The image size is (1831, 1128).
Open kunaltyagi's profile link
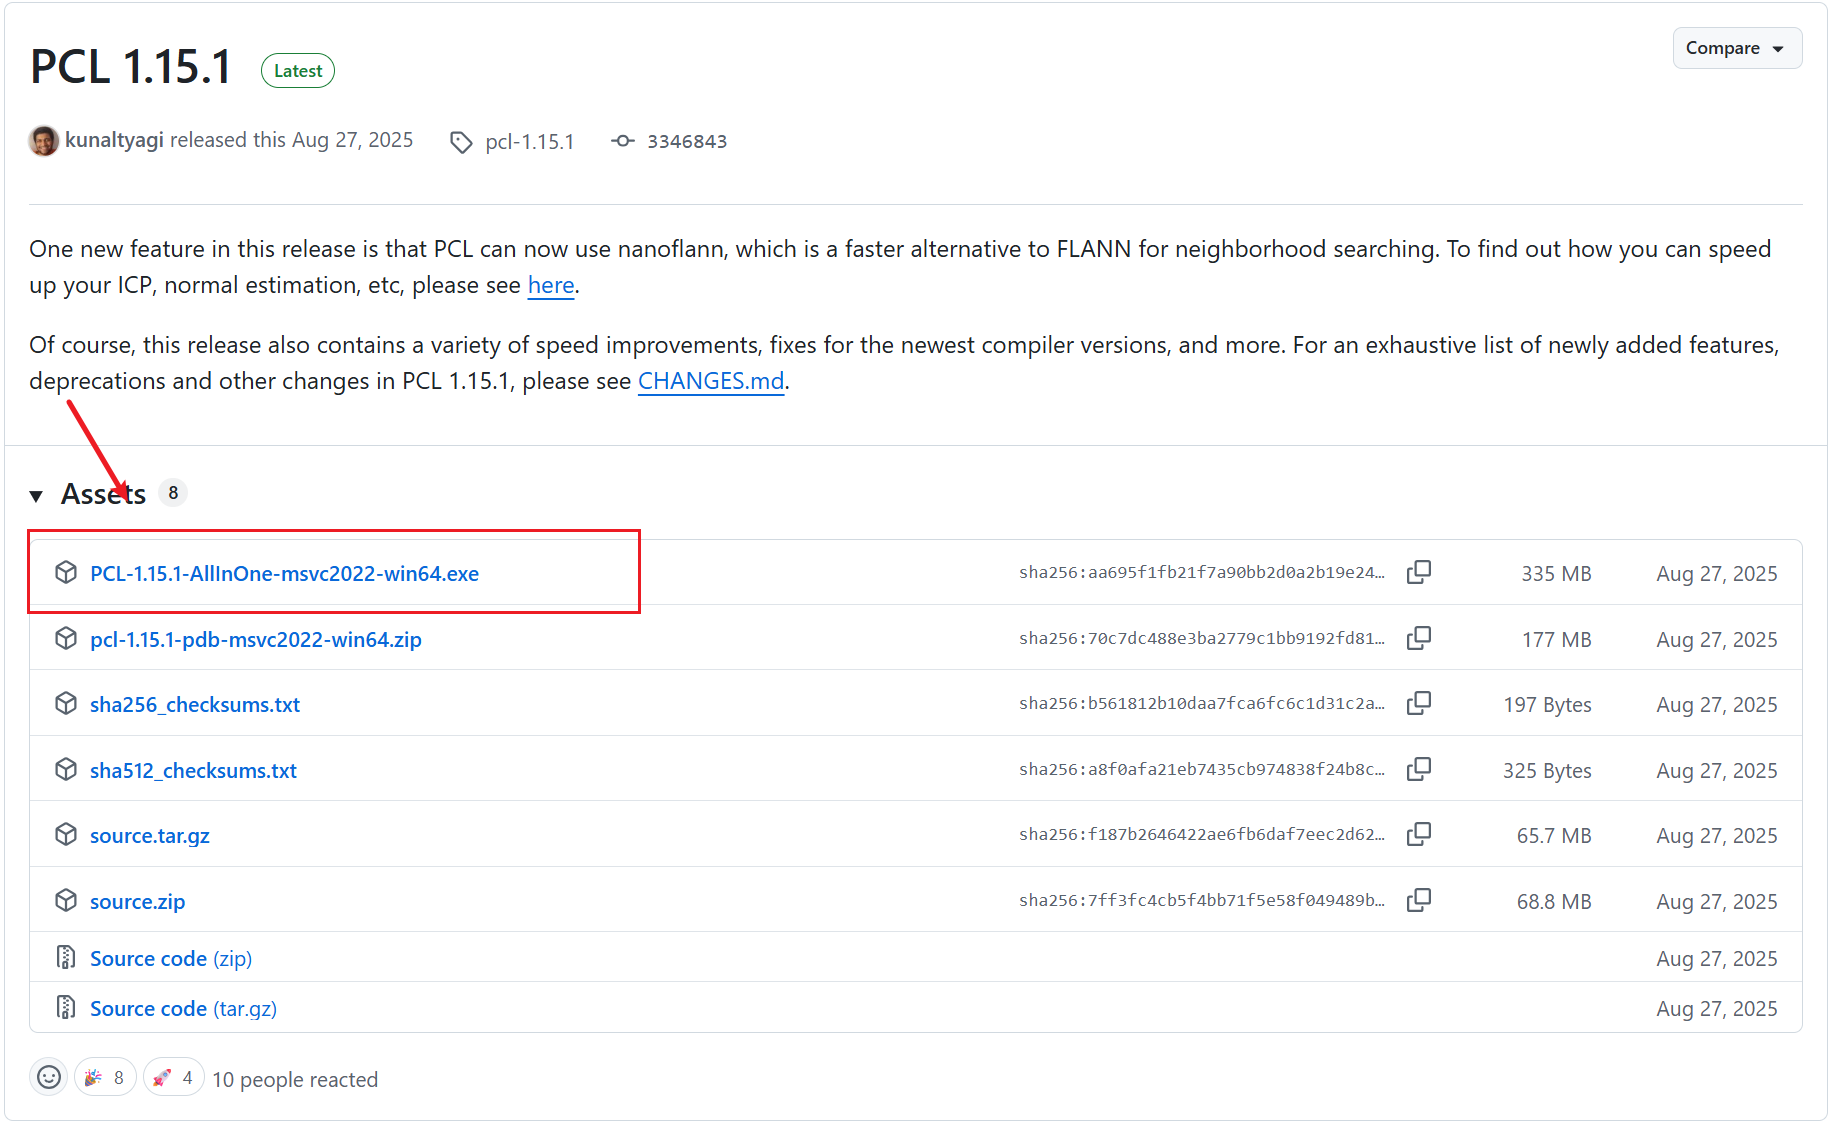(114, 140)
